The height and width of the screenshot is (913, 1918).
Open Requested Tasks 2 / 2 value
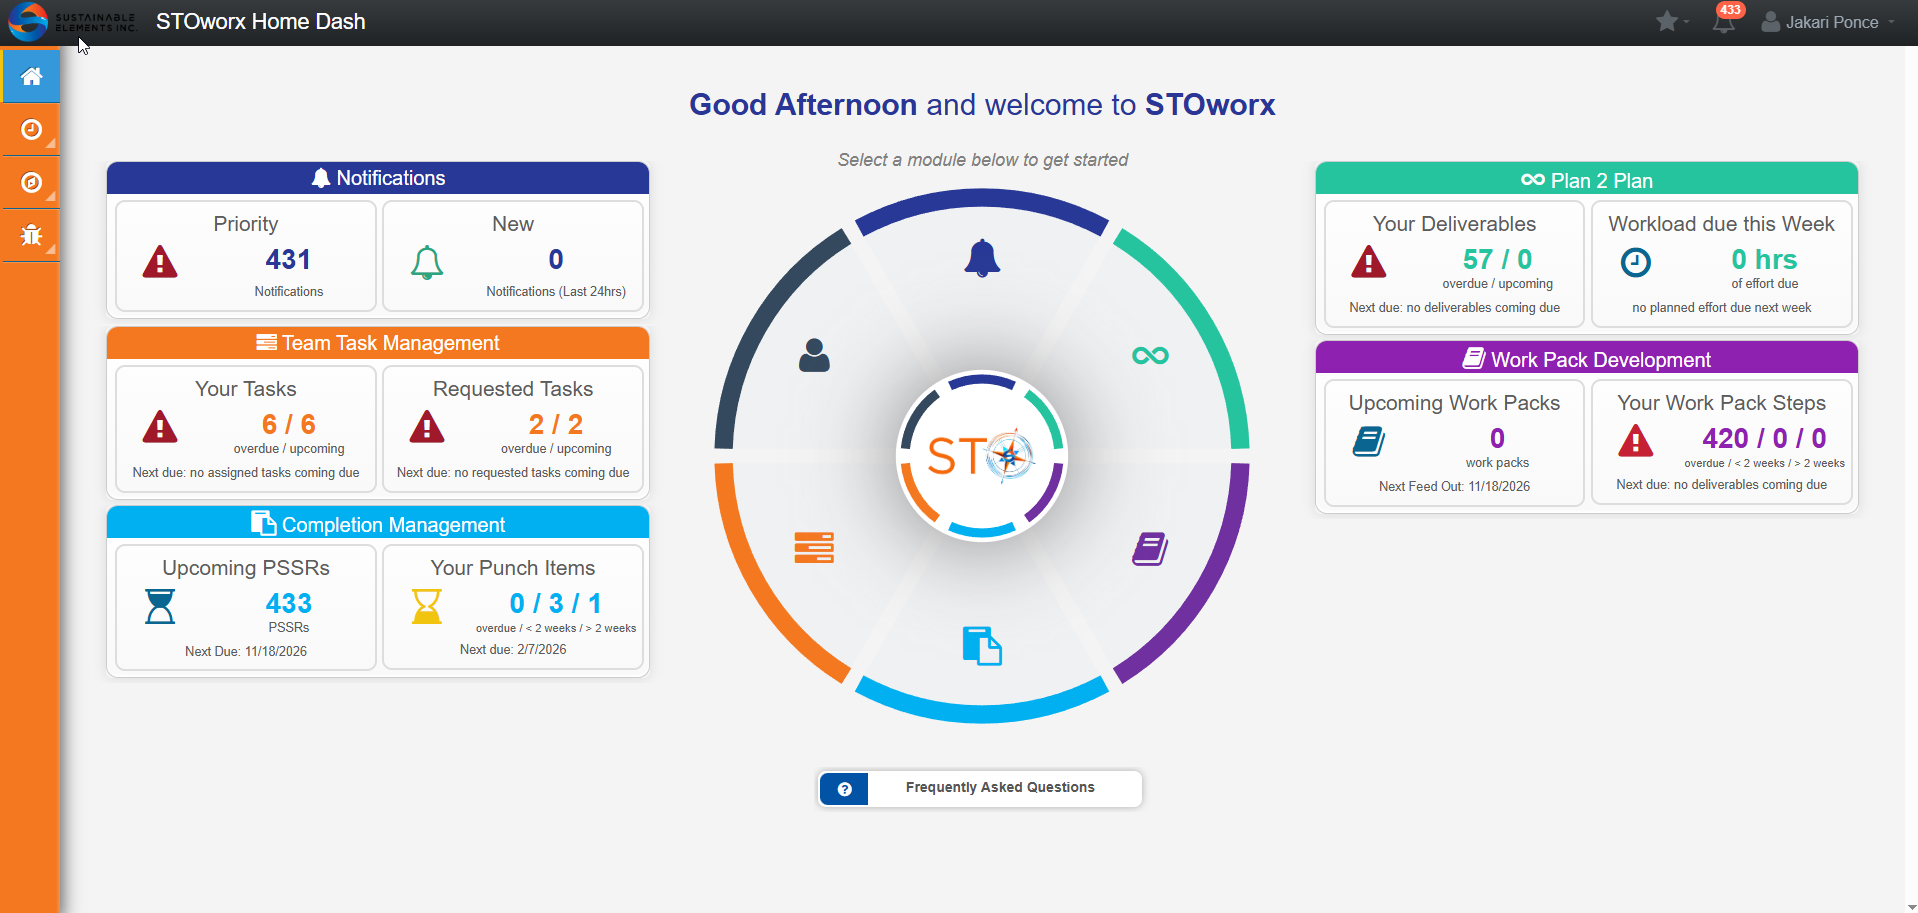[x=556, y=424]
